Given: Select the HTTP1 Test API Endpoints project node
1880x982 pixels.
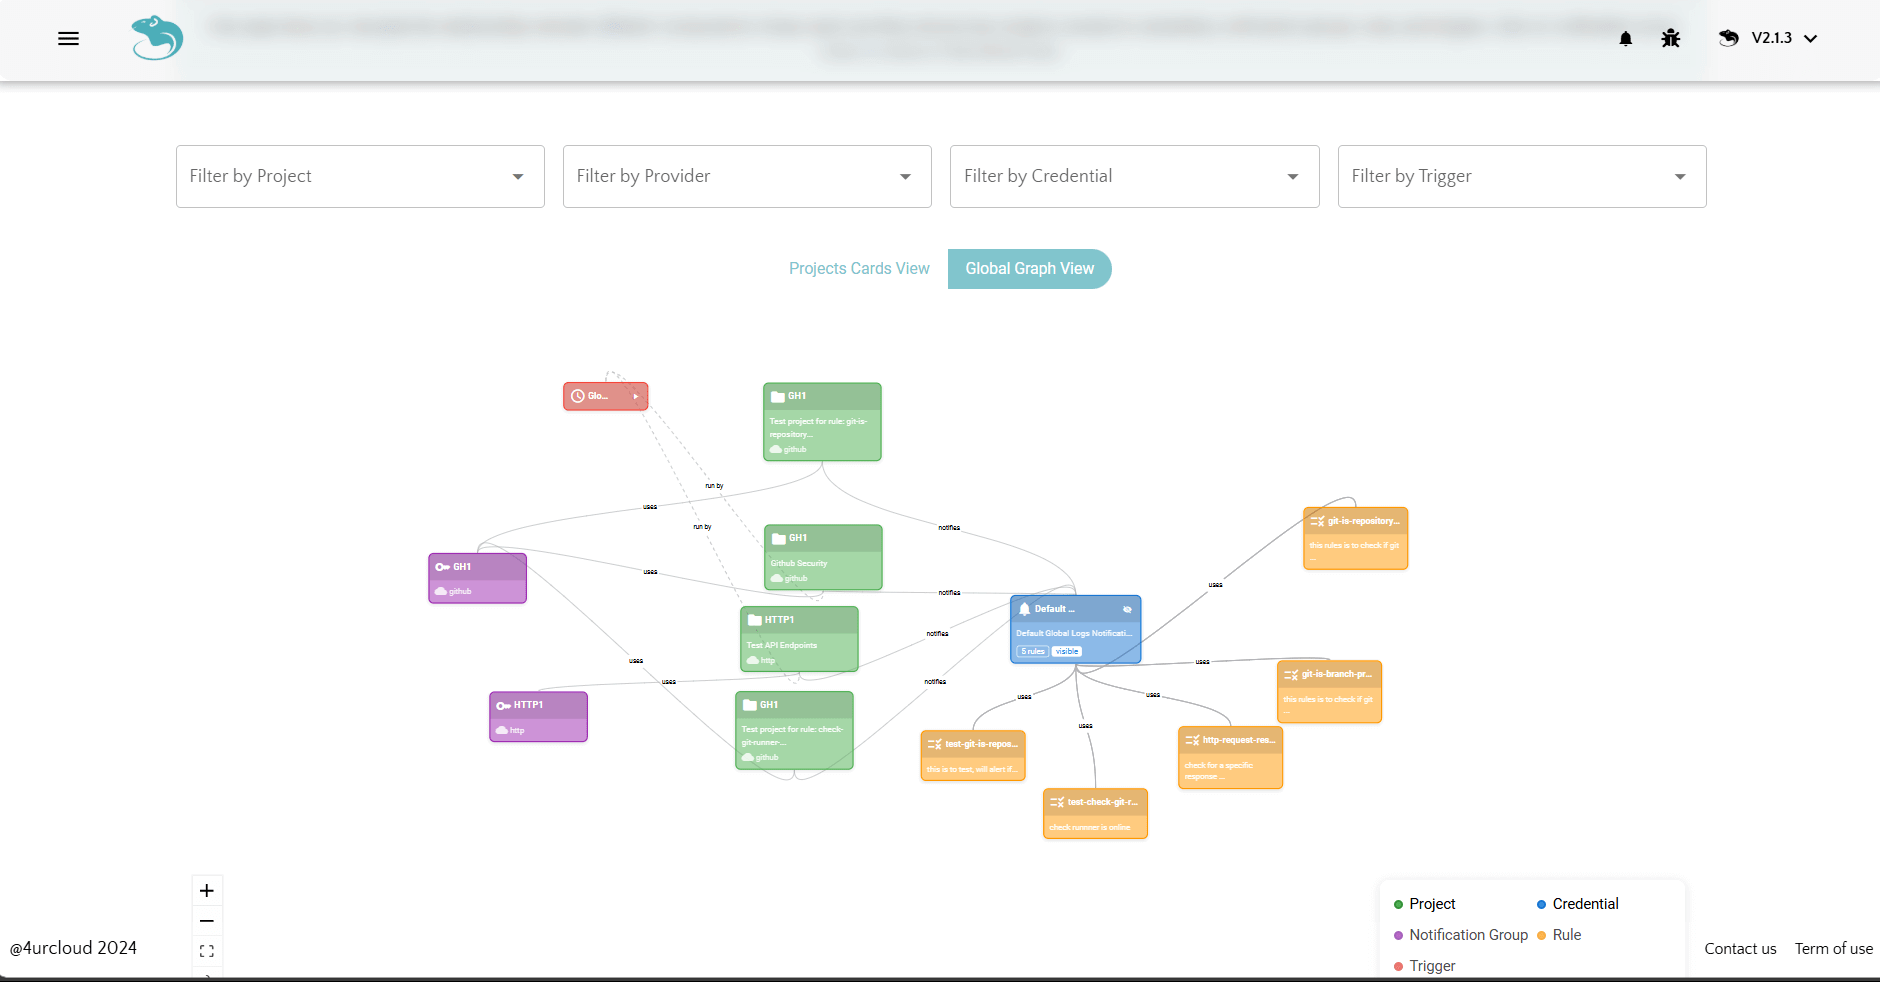Looking at the screenshot, I should click(799, 639).
